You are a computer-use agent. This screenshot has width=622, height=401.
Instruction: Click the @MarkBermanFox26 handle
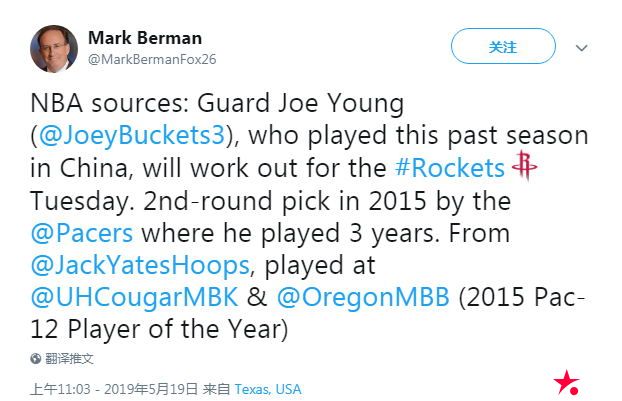pos(152,59)
